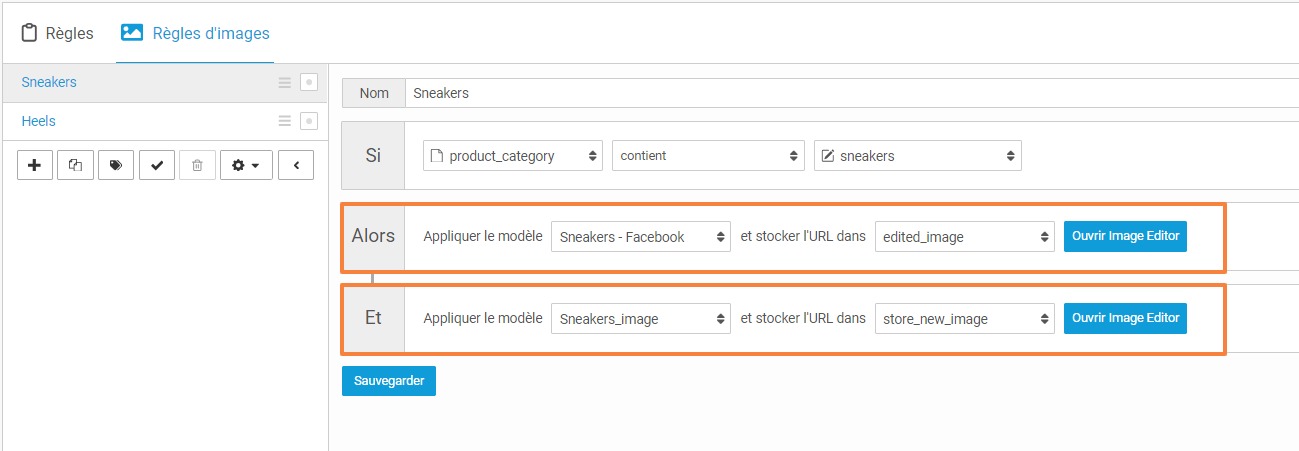Viewport: 1299px width, 451px height.
Task: Click the checkmark toolbar button
Action: [157, 165]
